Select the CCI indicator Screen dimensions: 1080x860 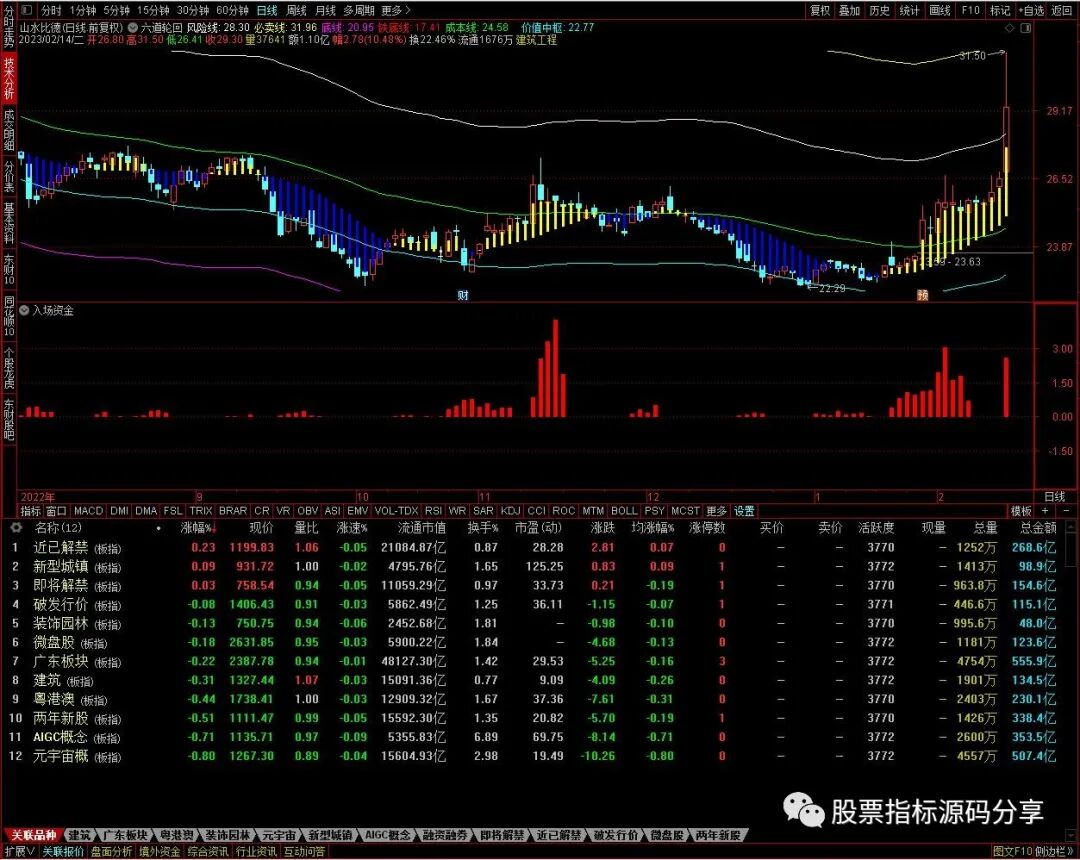pyautogui.click(x=537, y=511)
